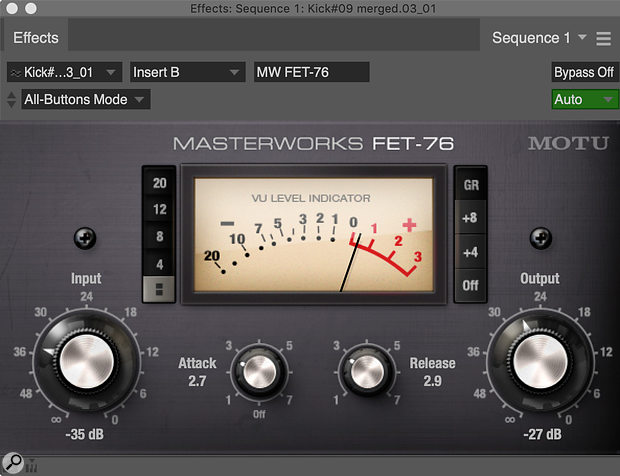Screen dimensions: 620x476
Task: Open the Sequence 1 dropdown
Action: pos(539,38)
